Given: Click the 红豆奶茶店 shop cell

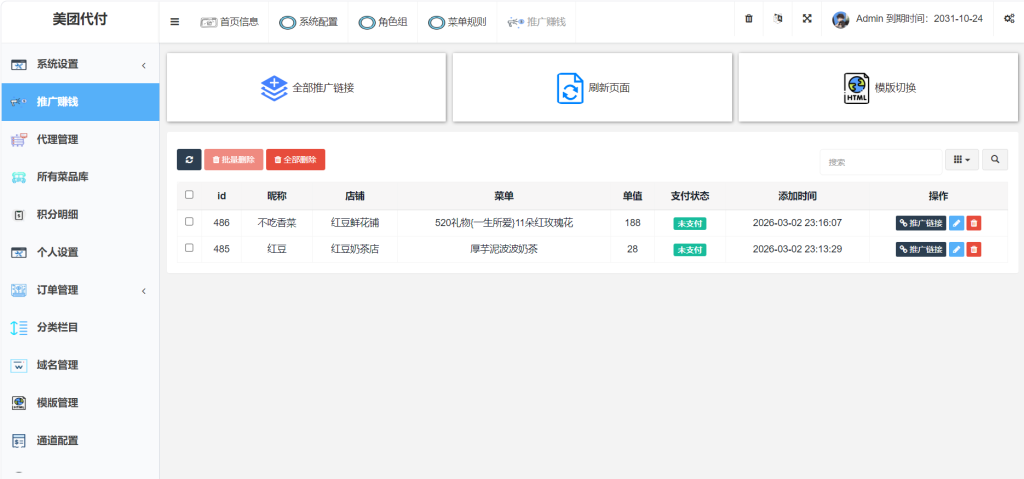Looking at the screenshot, I should (355, 249).
